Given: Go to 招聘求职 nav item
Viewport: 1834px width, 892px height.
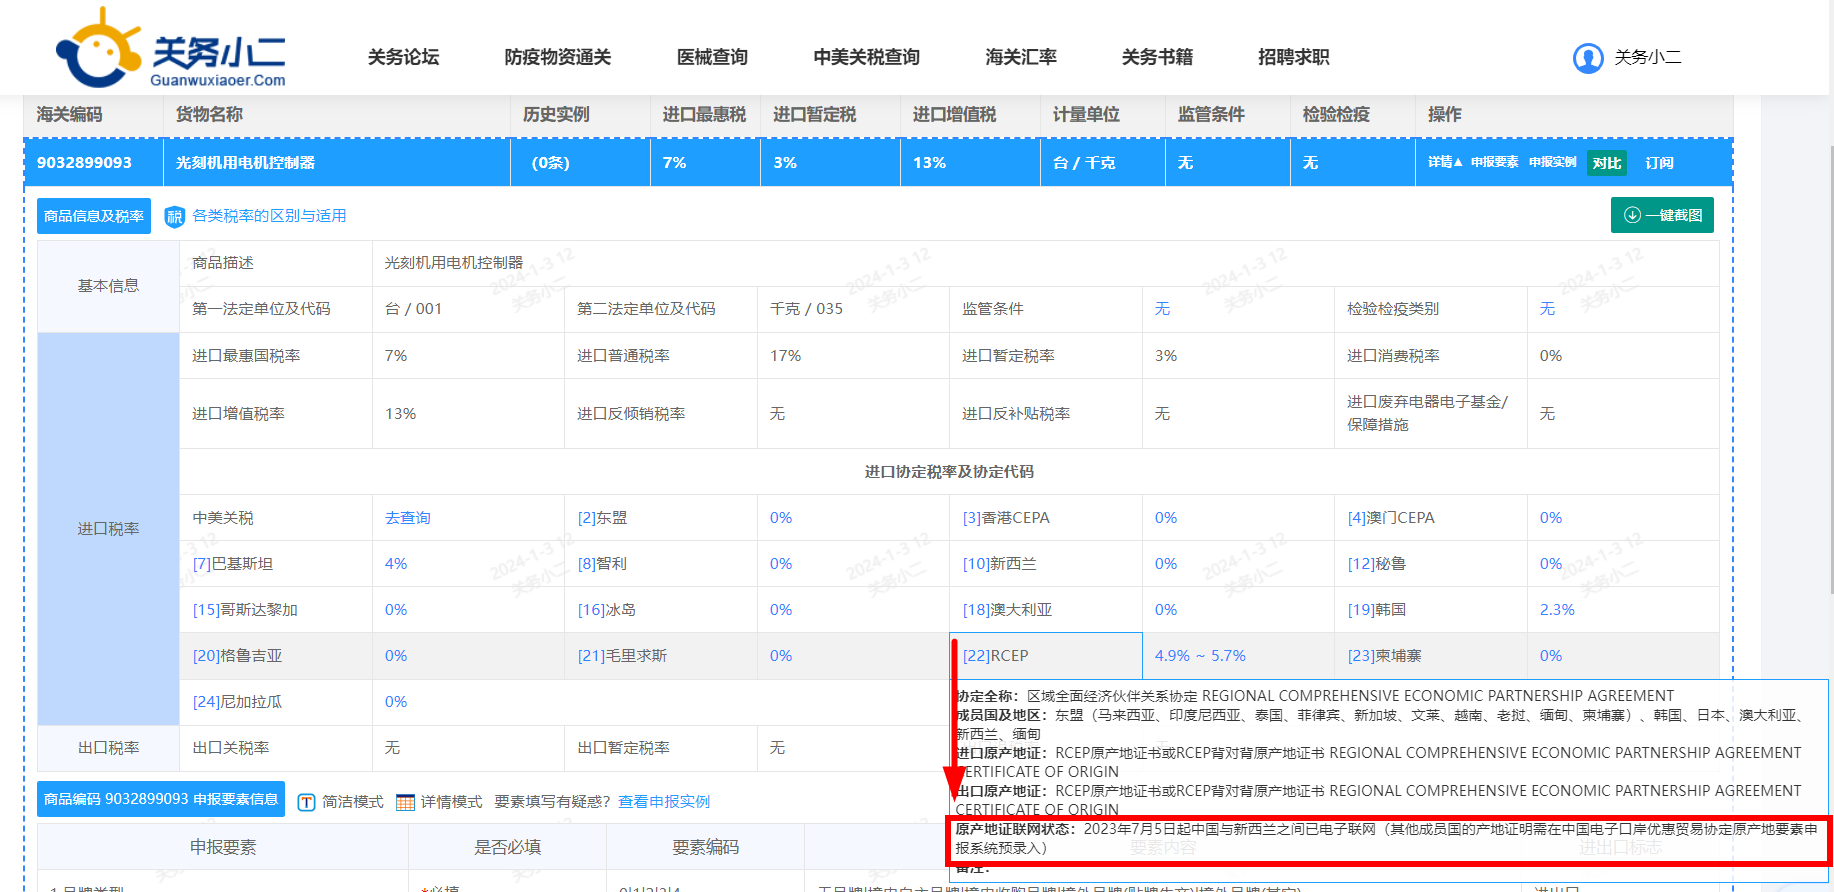Looking at the screenshot, I should click(x=1294, y=57).
